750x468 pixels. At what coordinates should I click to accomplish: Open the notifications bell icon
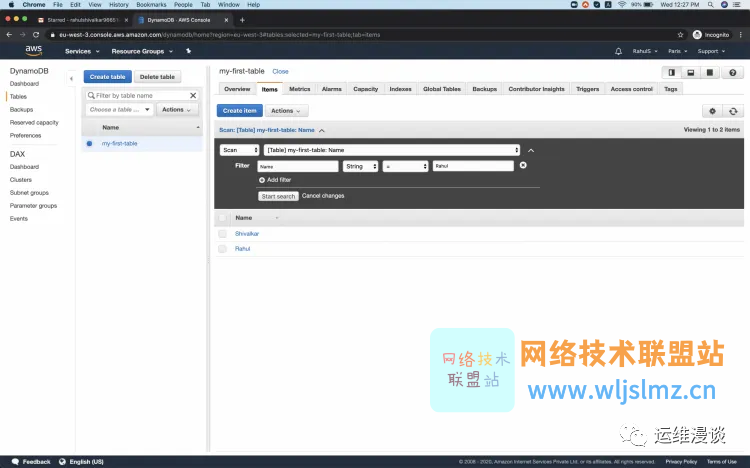tap(618, 51)
